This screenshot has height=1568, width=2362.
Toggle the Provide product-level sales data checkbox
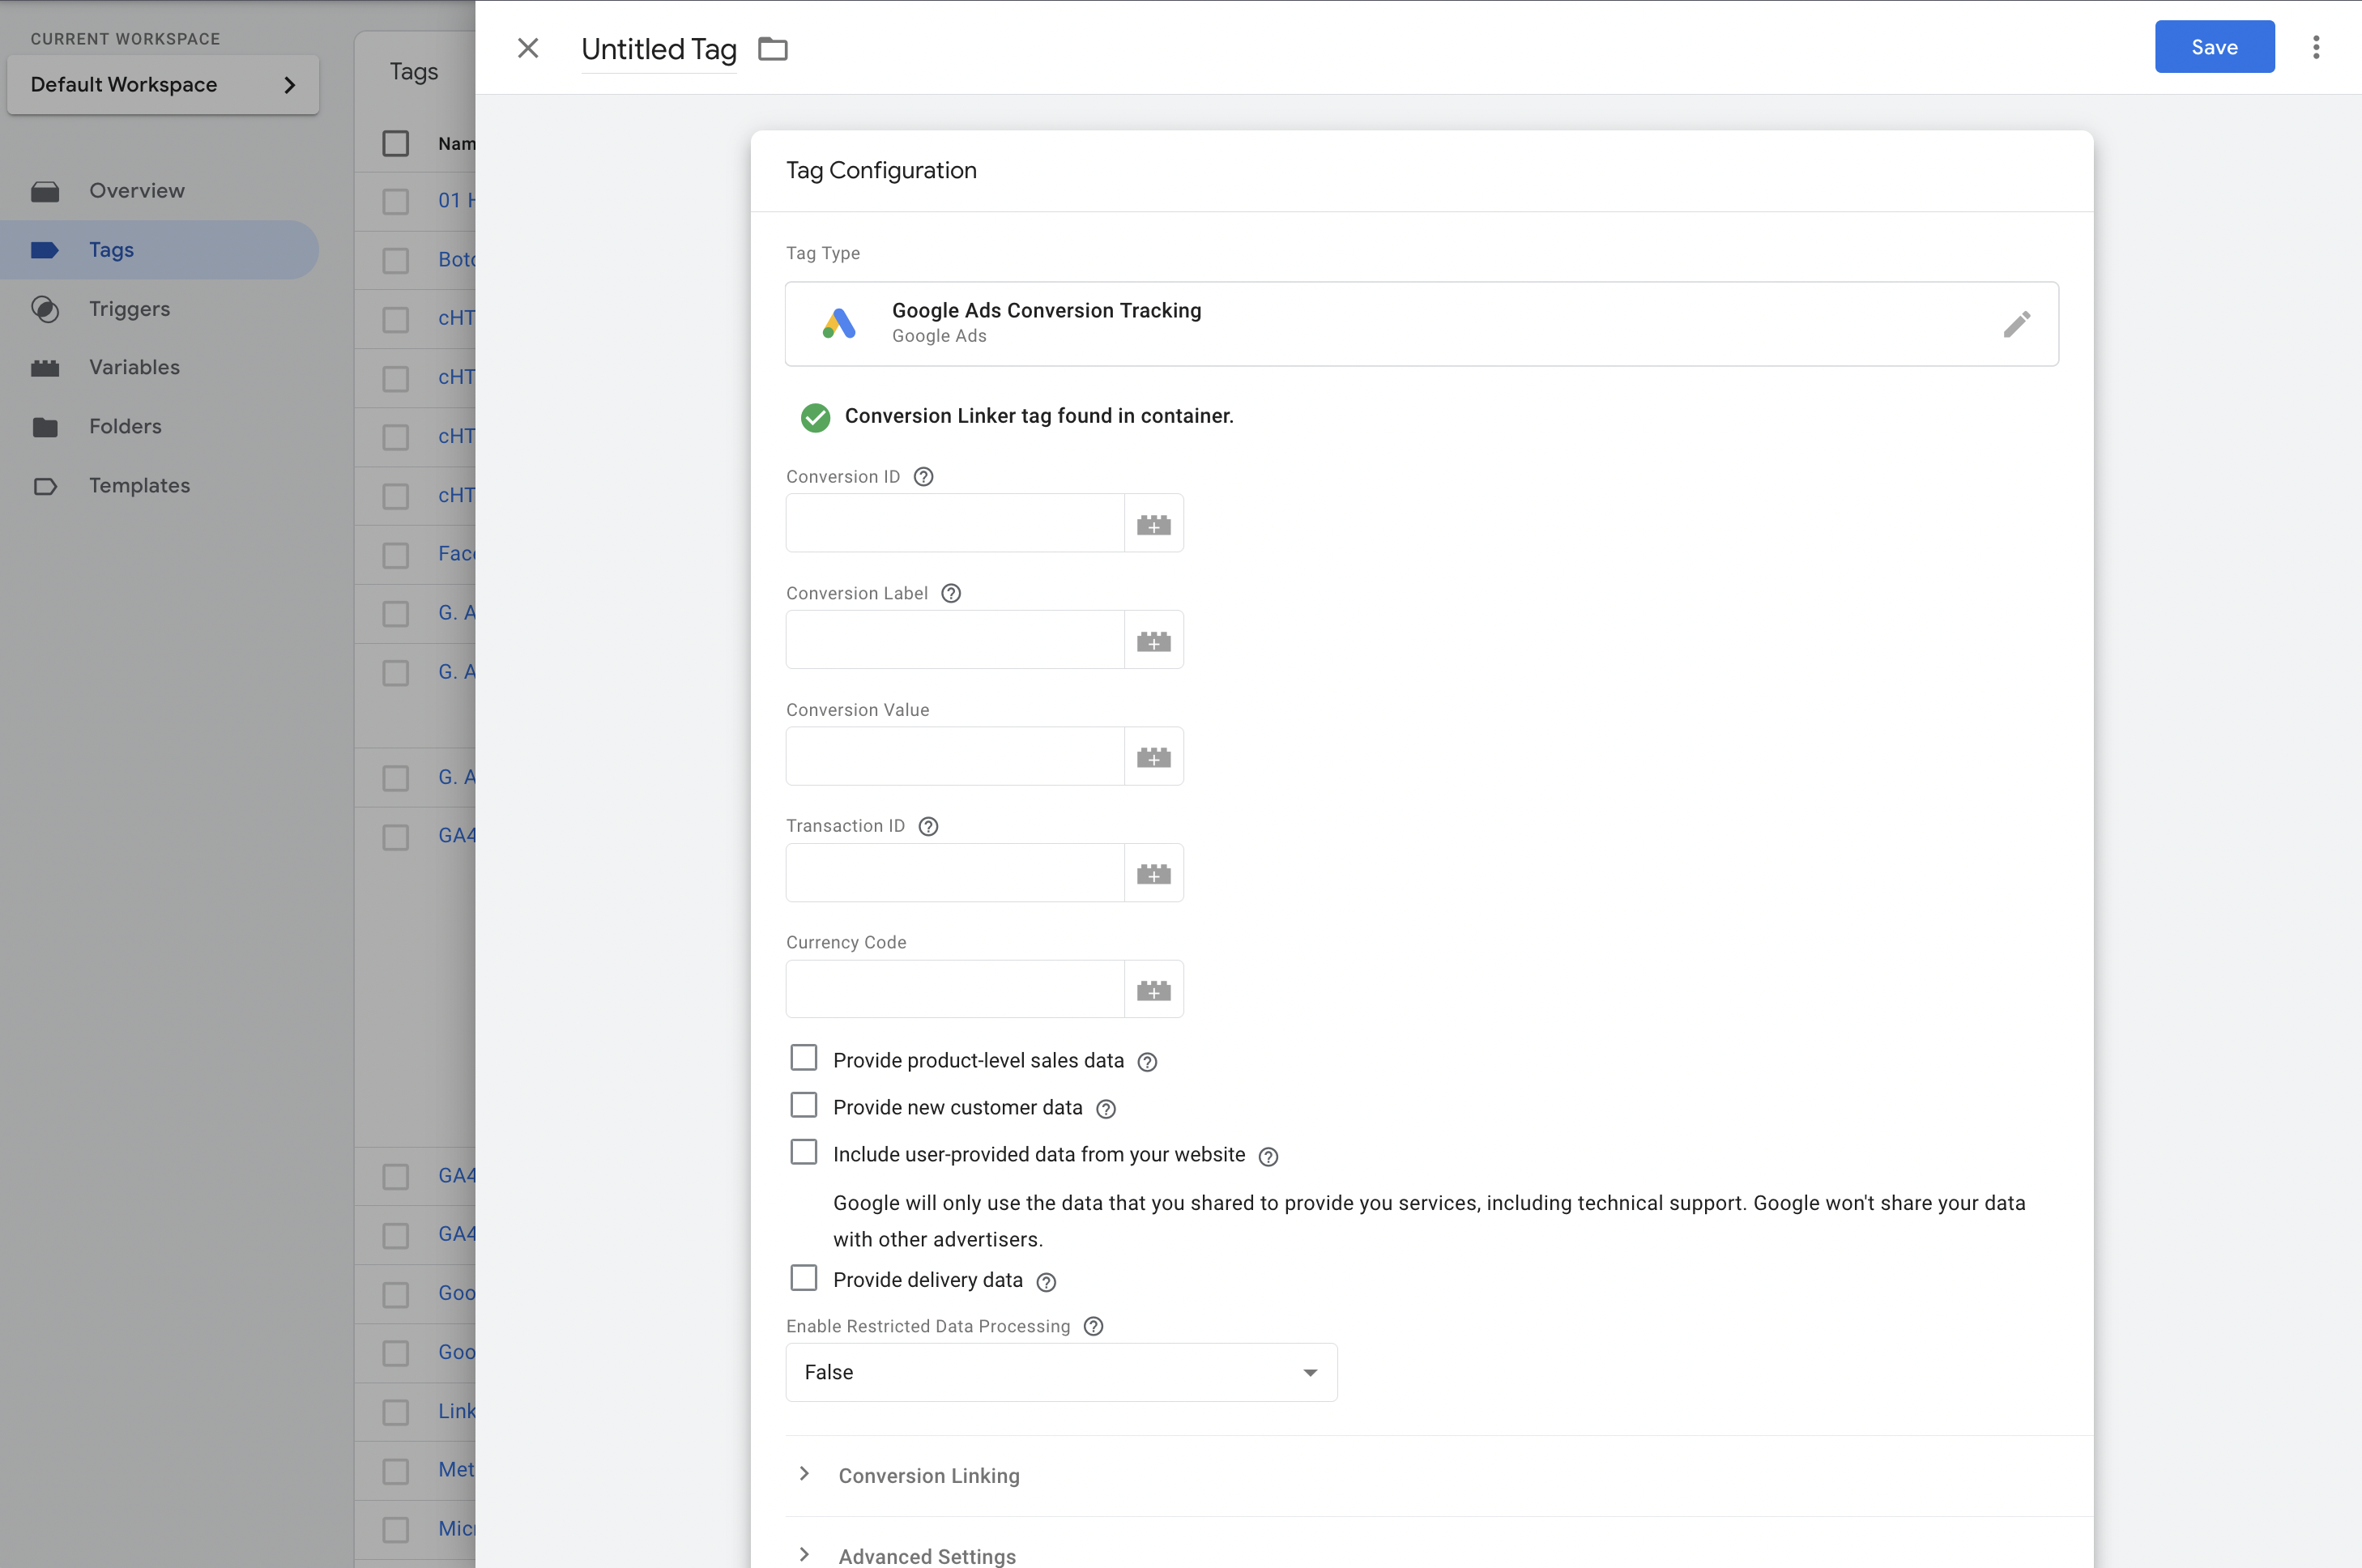click(x=803, y=1059)
